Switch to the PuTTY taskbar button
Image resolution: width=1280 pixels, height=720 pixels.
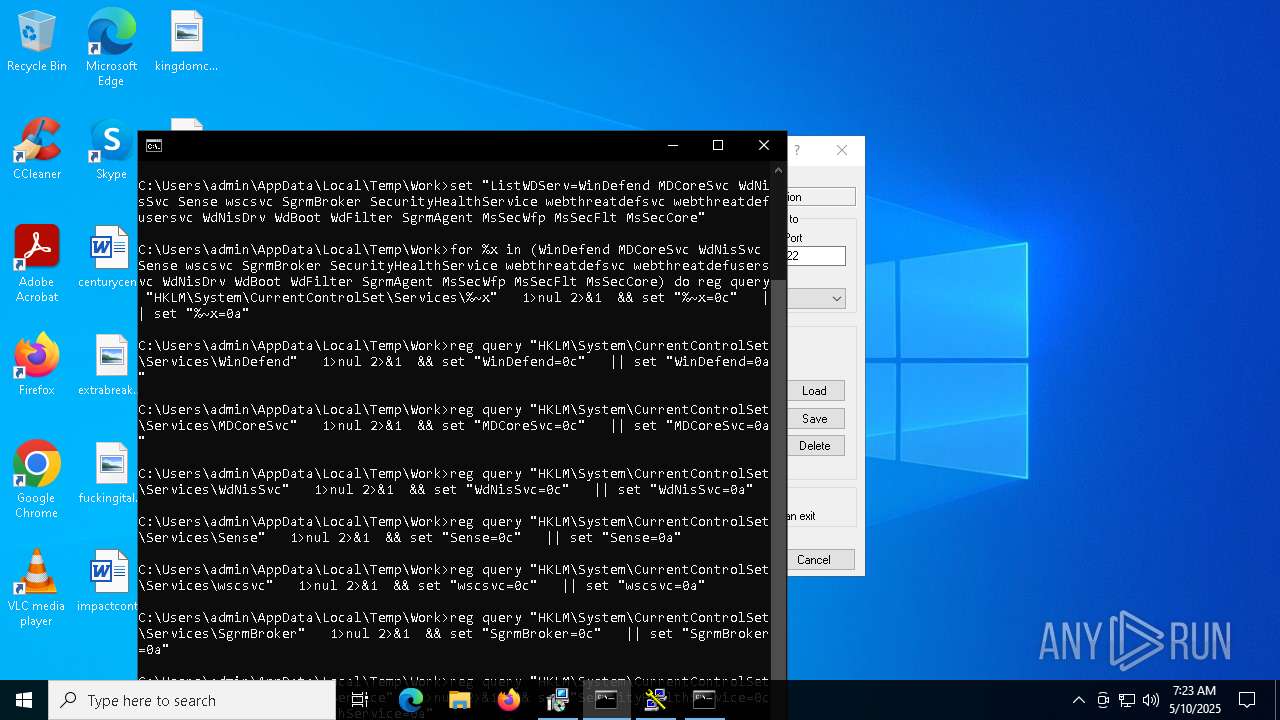click(x=656, y=700)
